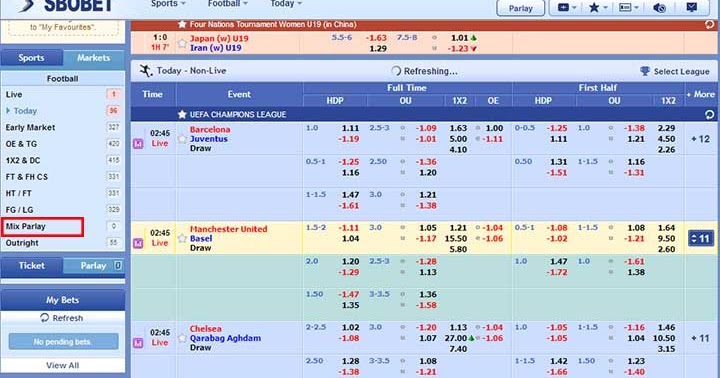Click the refresh icon in My Bets panel

click(x=45, y=318)
